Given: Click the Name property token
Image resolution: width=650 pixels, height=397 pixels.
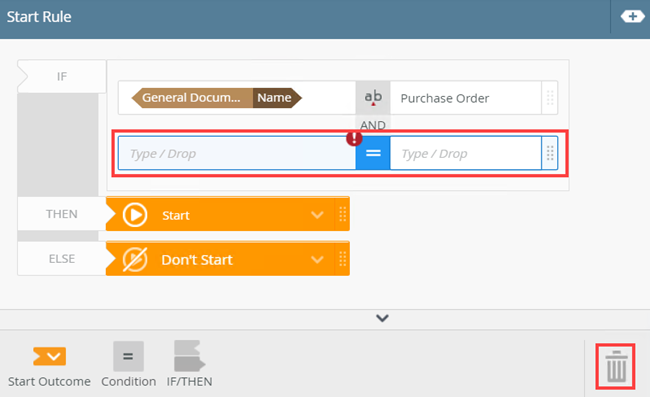Looking at the screenshot, I should (277, 98).
